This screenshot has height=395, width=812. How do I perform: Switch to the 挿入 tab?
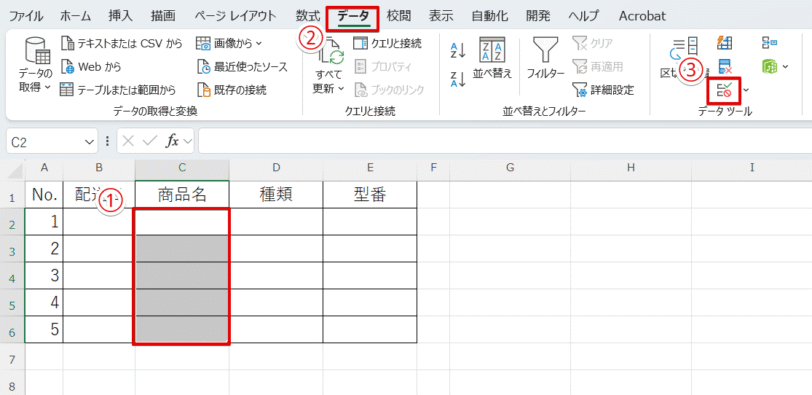pyautogui.click(x=121, y=16)
